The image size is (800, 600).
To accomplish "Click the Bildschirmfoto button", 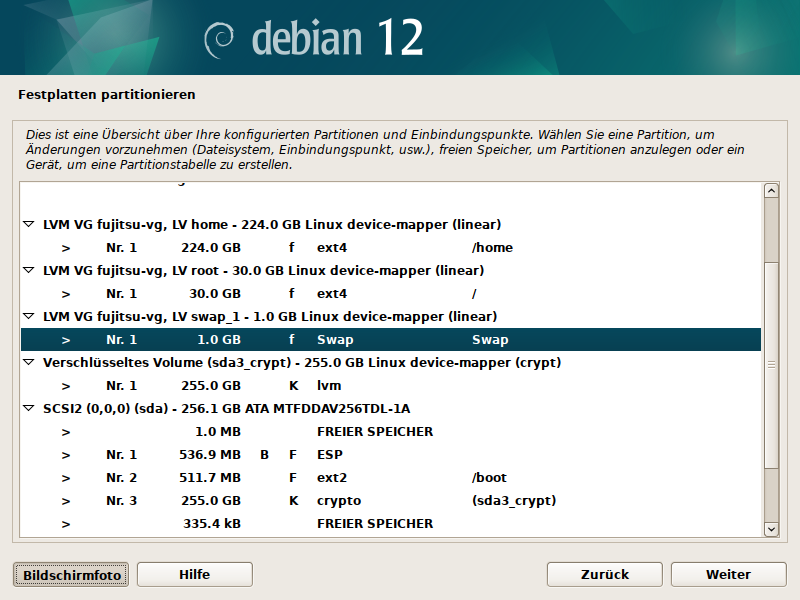I will [x=71, y=575].
